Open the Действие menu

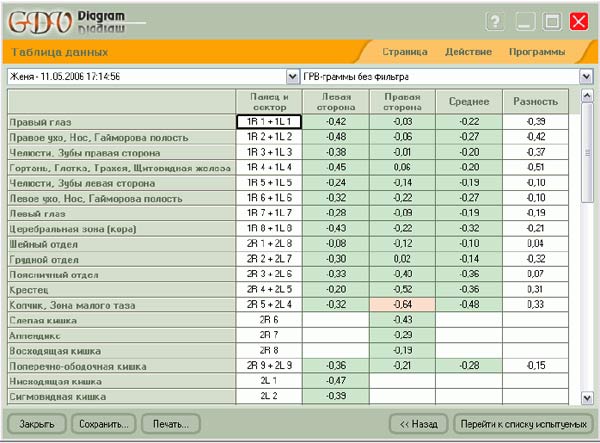tap(468, 51)
